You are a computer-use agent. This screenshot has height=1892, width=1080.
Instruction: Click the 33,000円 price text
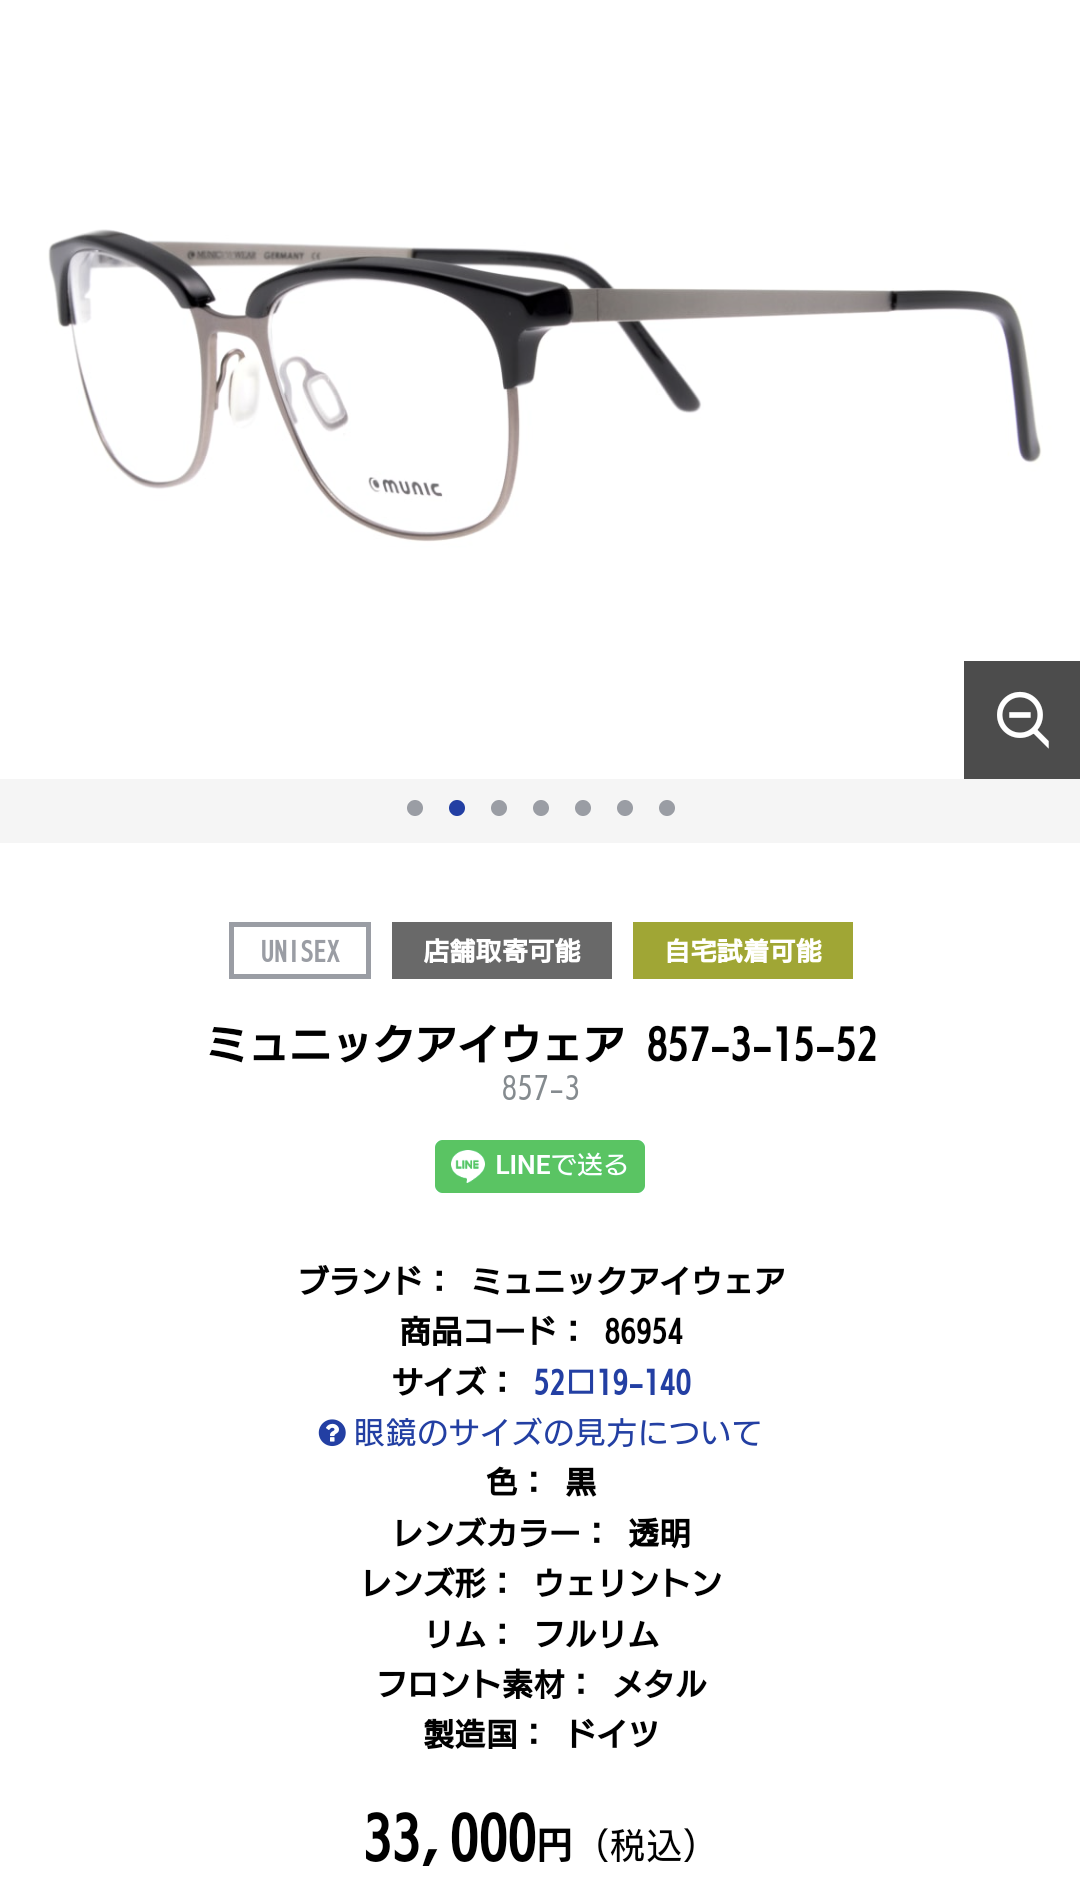click(x=468, y=1838)
